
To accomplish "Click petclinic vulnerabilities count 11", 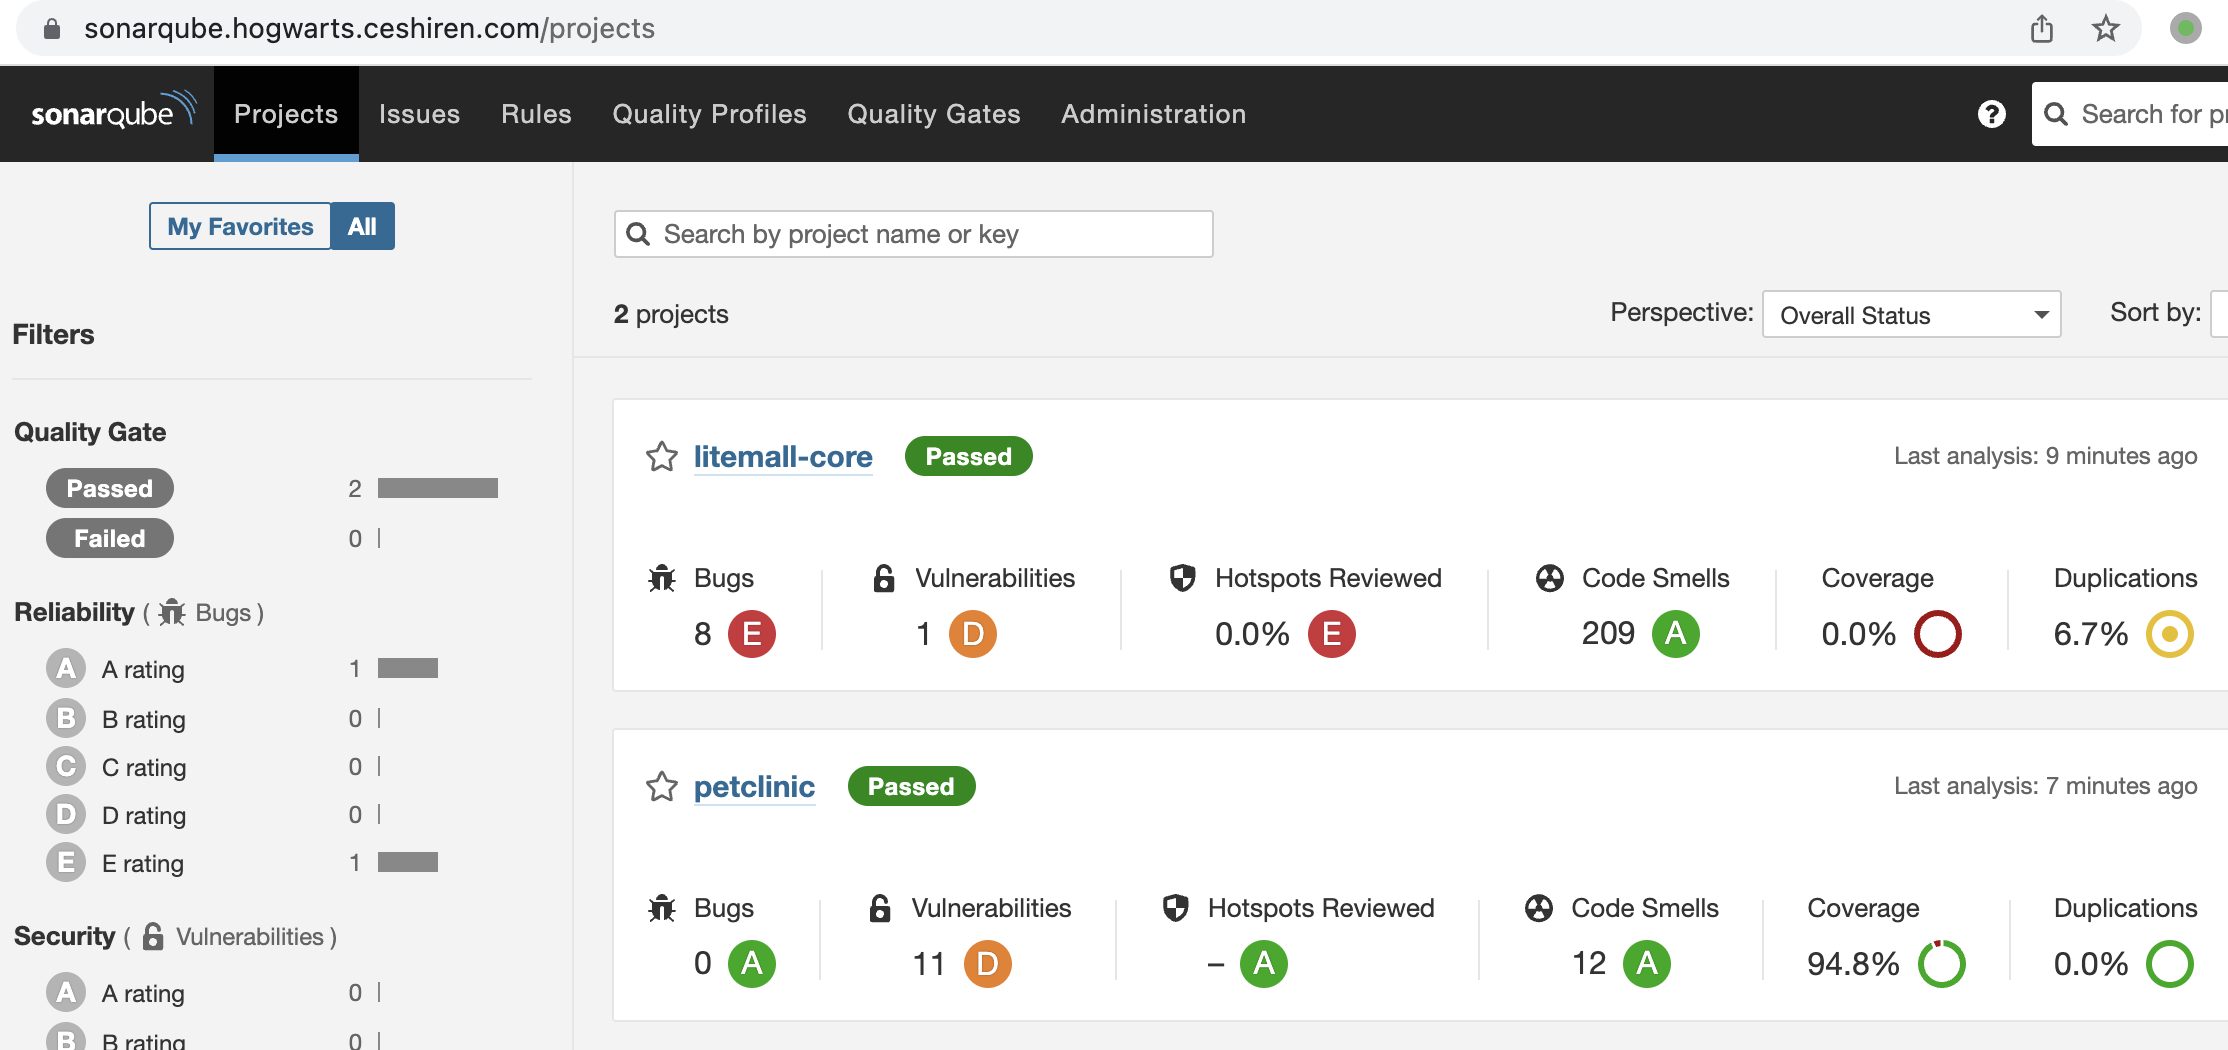I will click(x=928, y=964).
